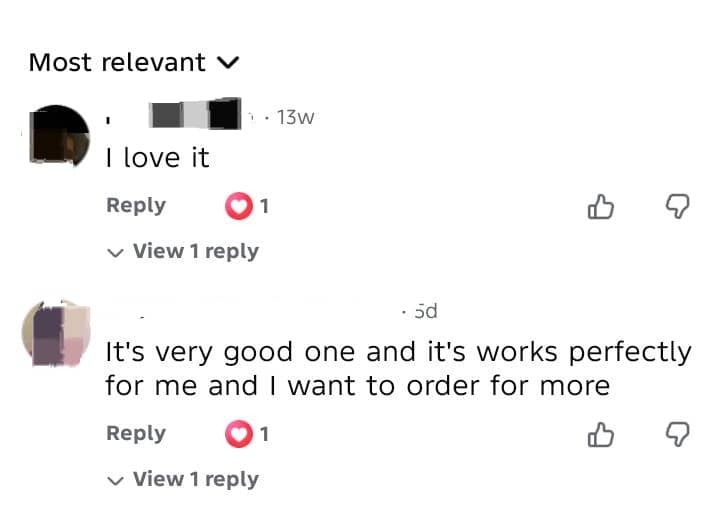Click heart reaction on "works perfectly" comment
This screenshot has width=720, height=508.
pyautogui.click(x=239, y=435)
